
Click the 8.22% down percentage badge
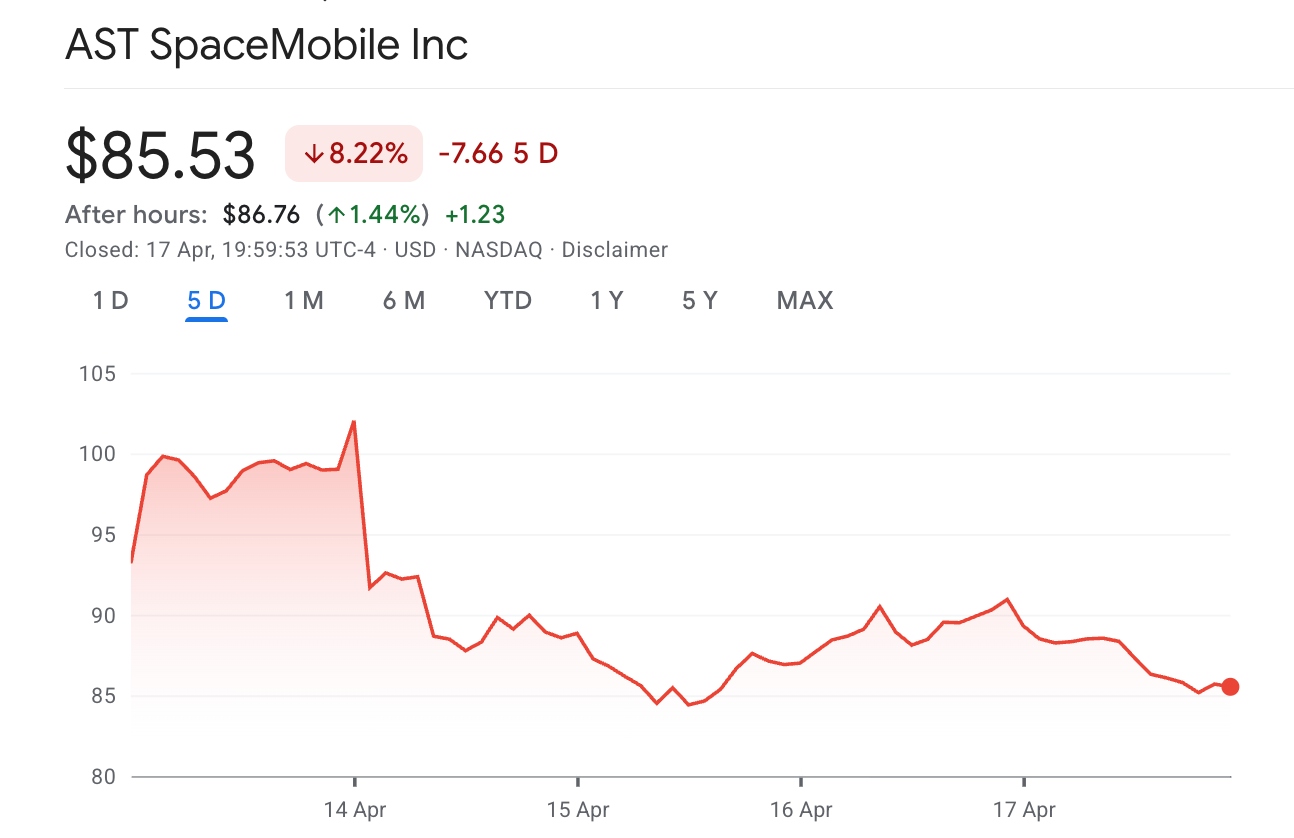[354, 154]
